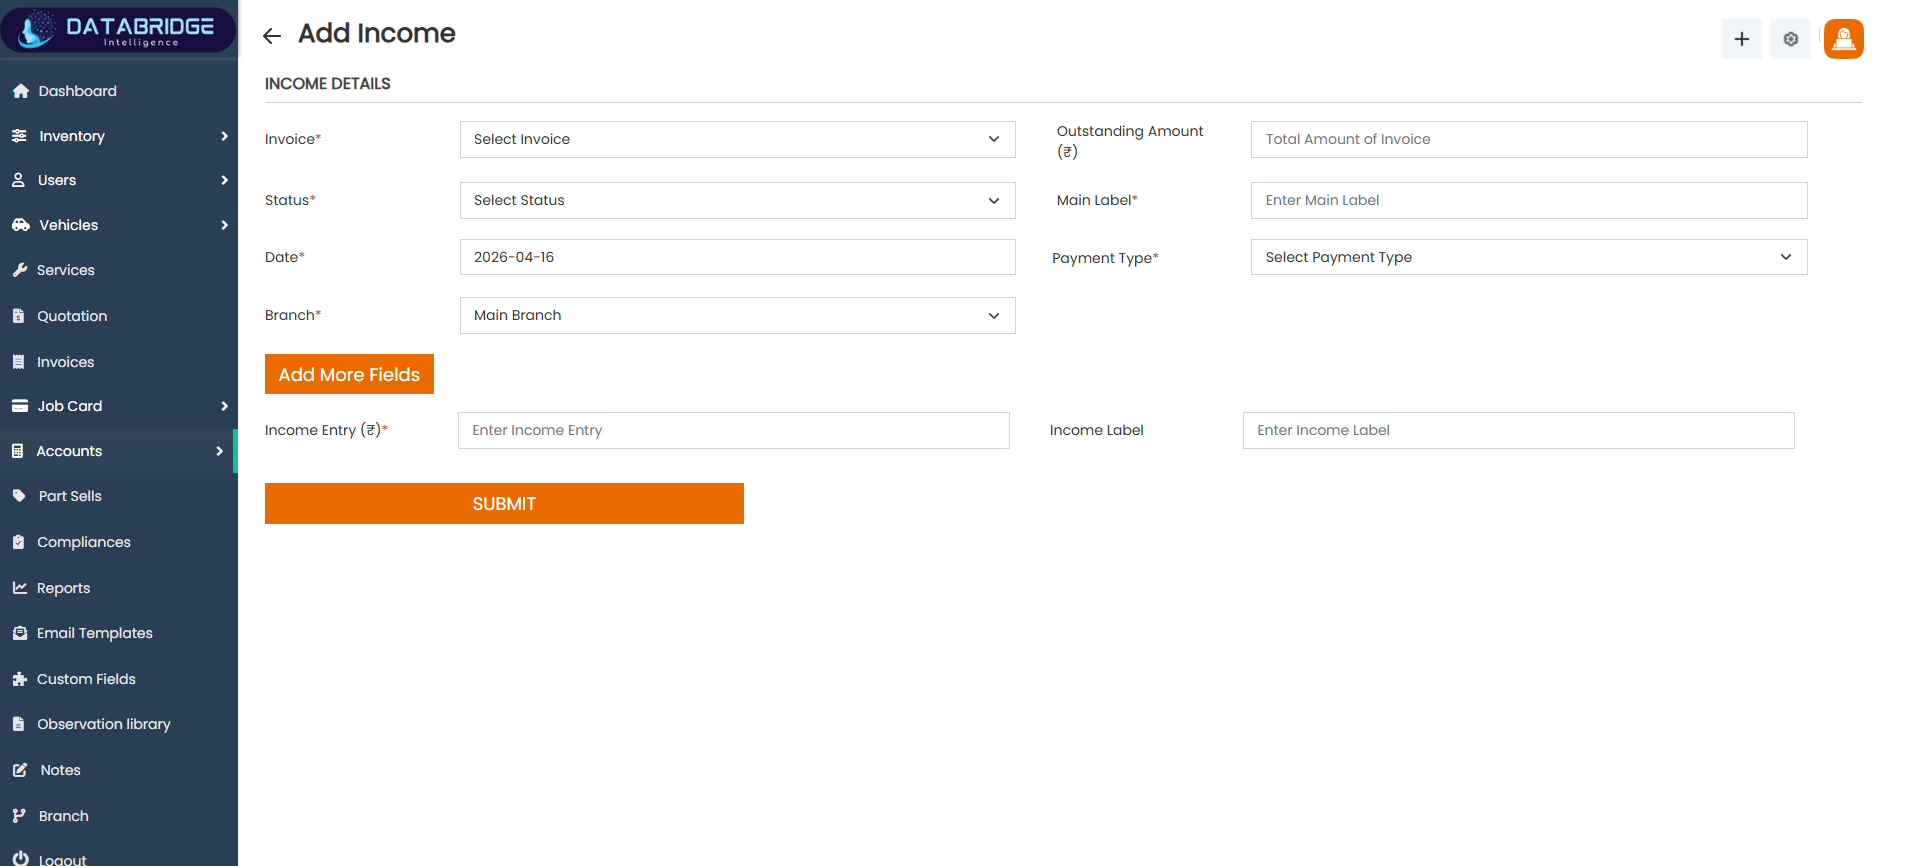
Task: Open the Select Invoice dropdown
Action: [738, 139]
